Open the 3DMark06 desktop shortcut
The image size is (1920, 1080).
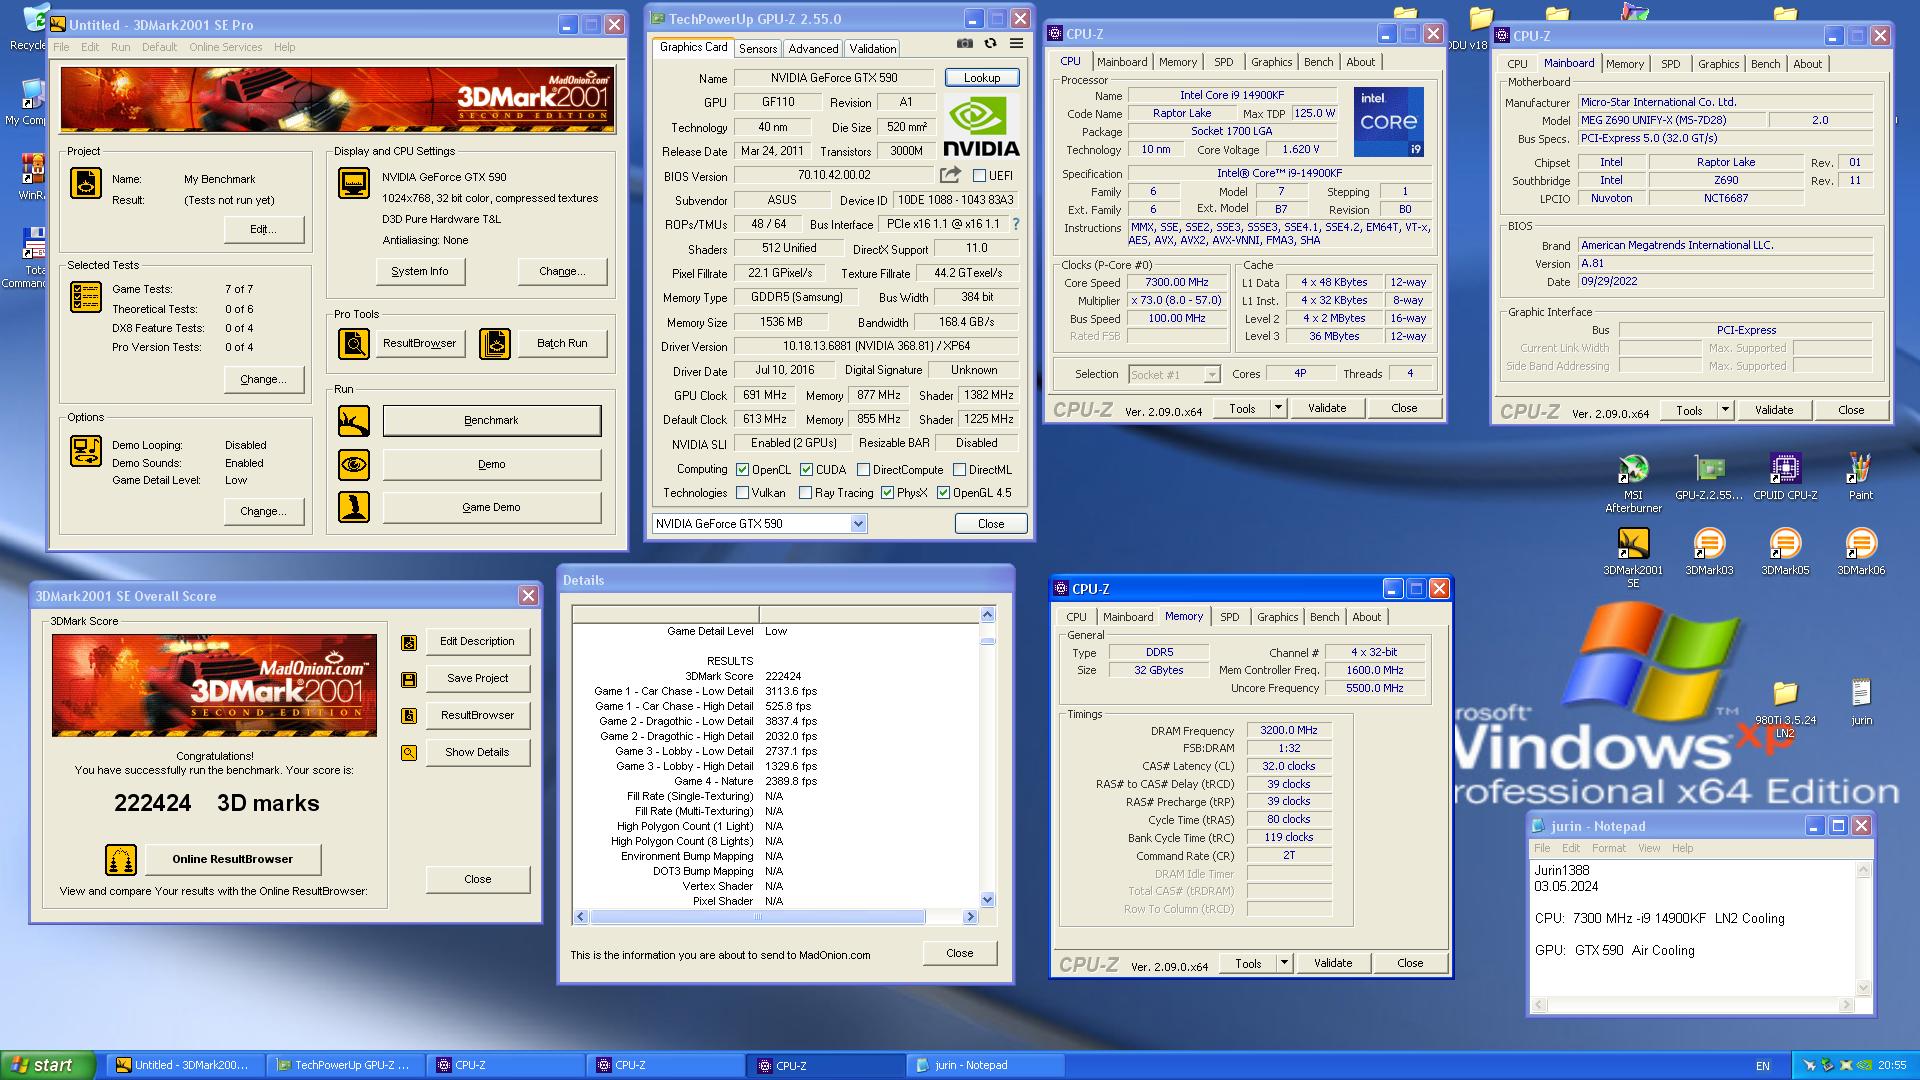[1860, 552]
